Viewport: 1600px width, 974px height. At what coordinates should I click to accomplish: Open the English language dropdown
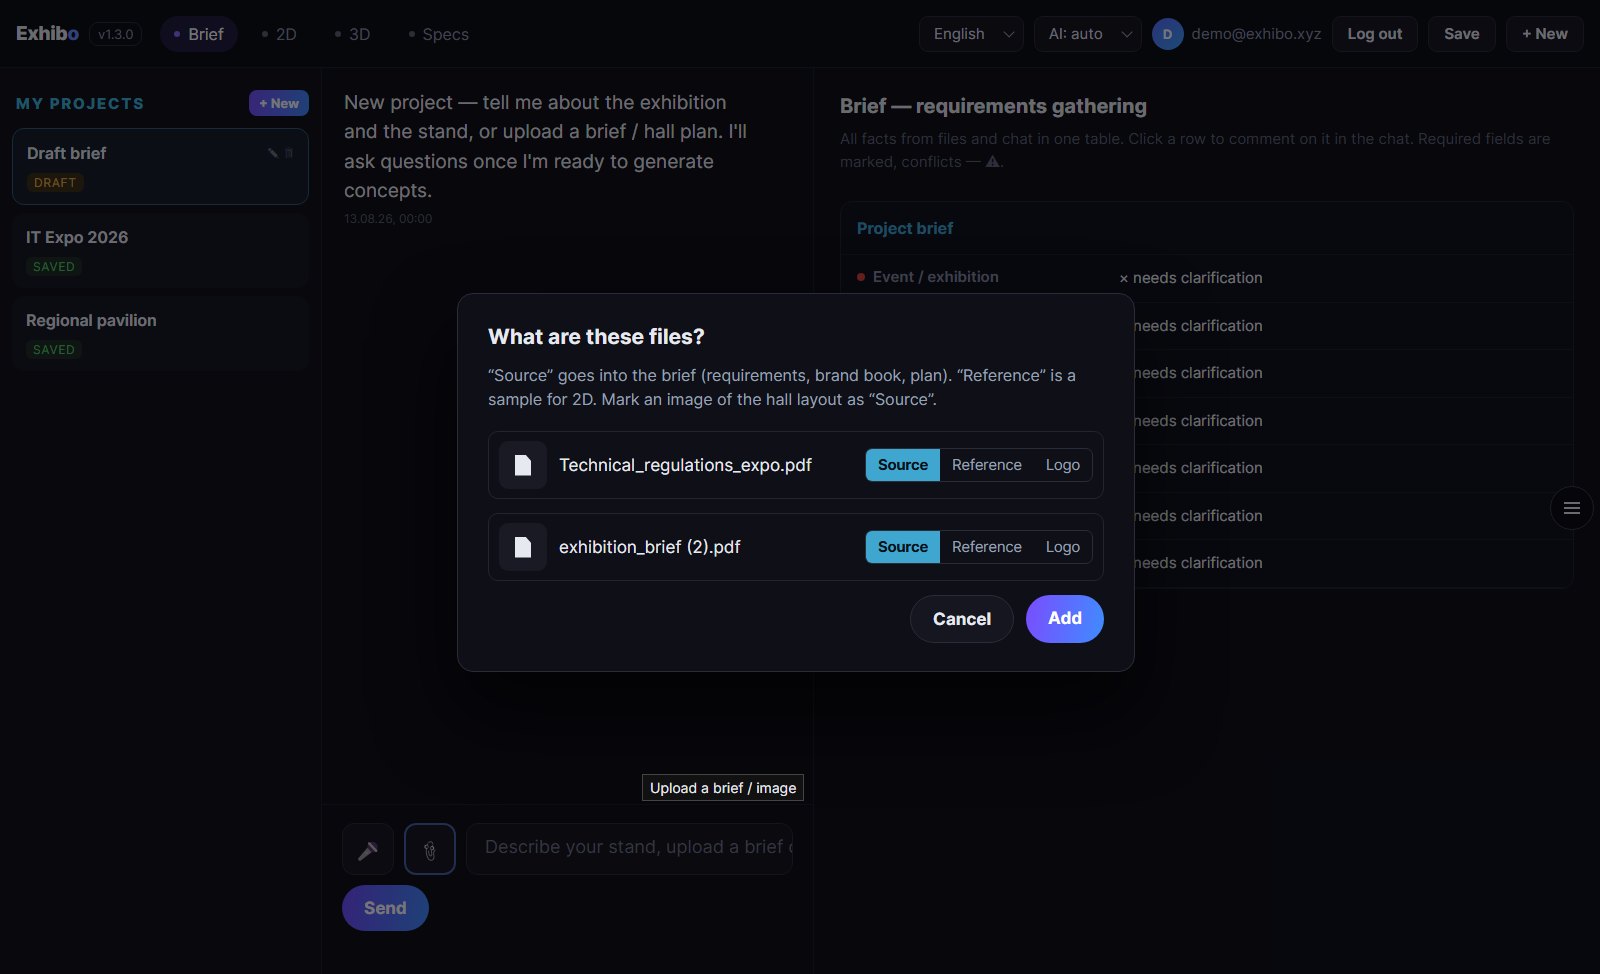(x=971, y=34)
